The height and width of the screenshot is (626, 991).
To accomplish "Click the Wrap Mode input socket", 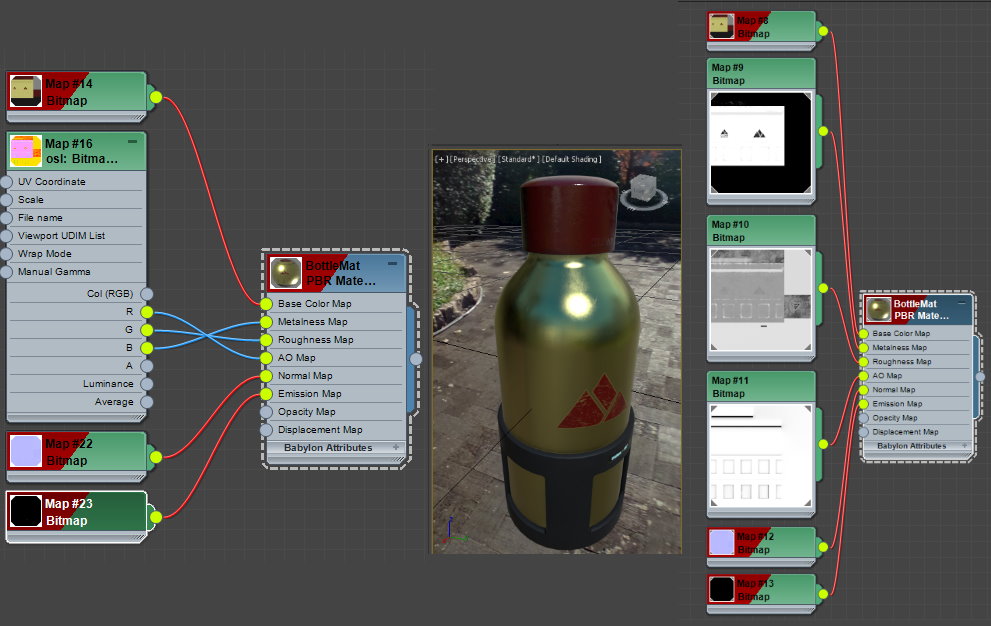I will (6, 254).
